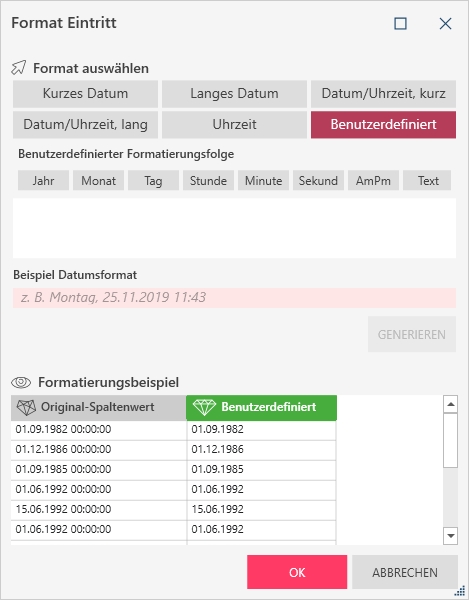Select formatted cell 01.12.1986
Screen dimensions: 469x600
pyautogui.click(x=262, y=450)
